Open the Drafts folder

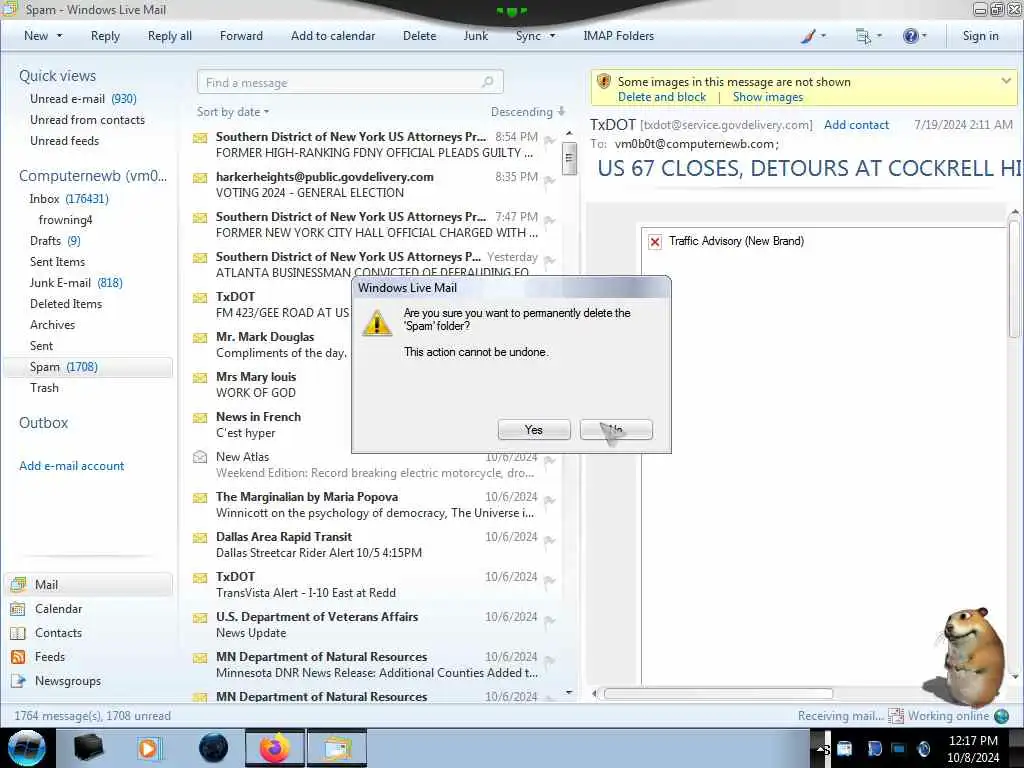click(x=56, y=240)
